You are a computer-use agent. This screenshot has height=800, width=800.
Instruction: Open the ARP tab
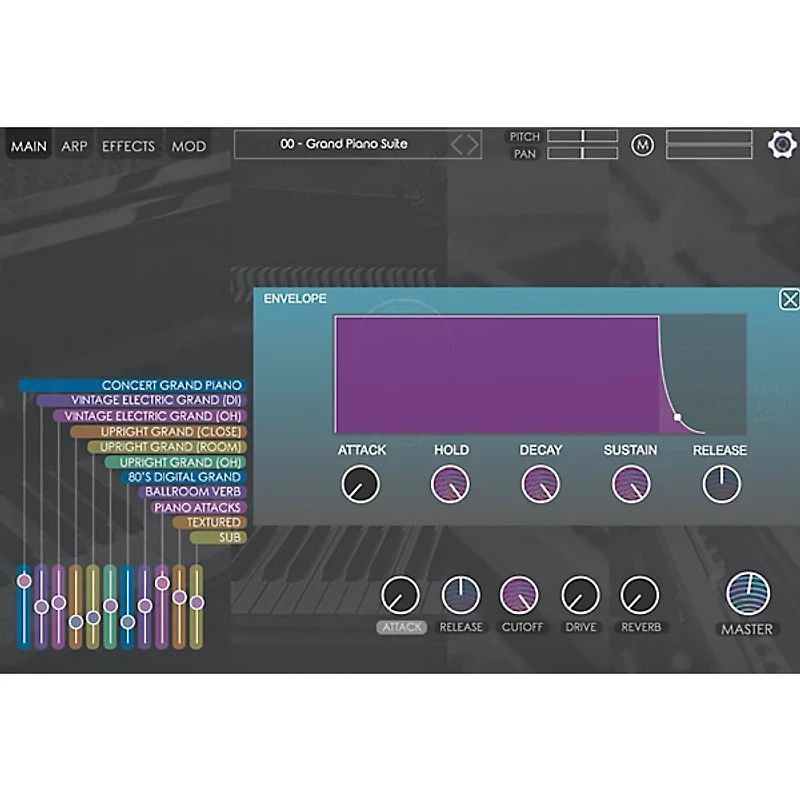point(75,146)
